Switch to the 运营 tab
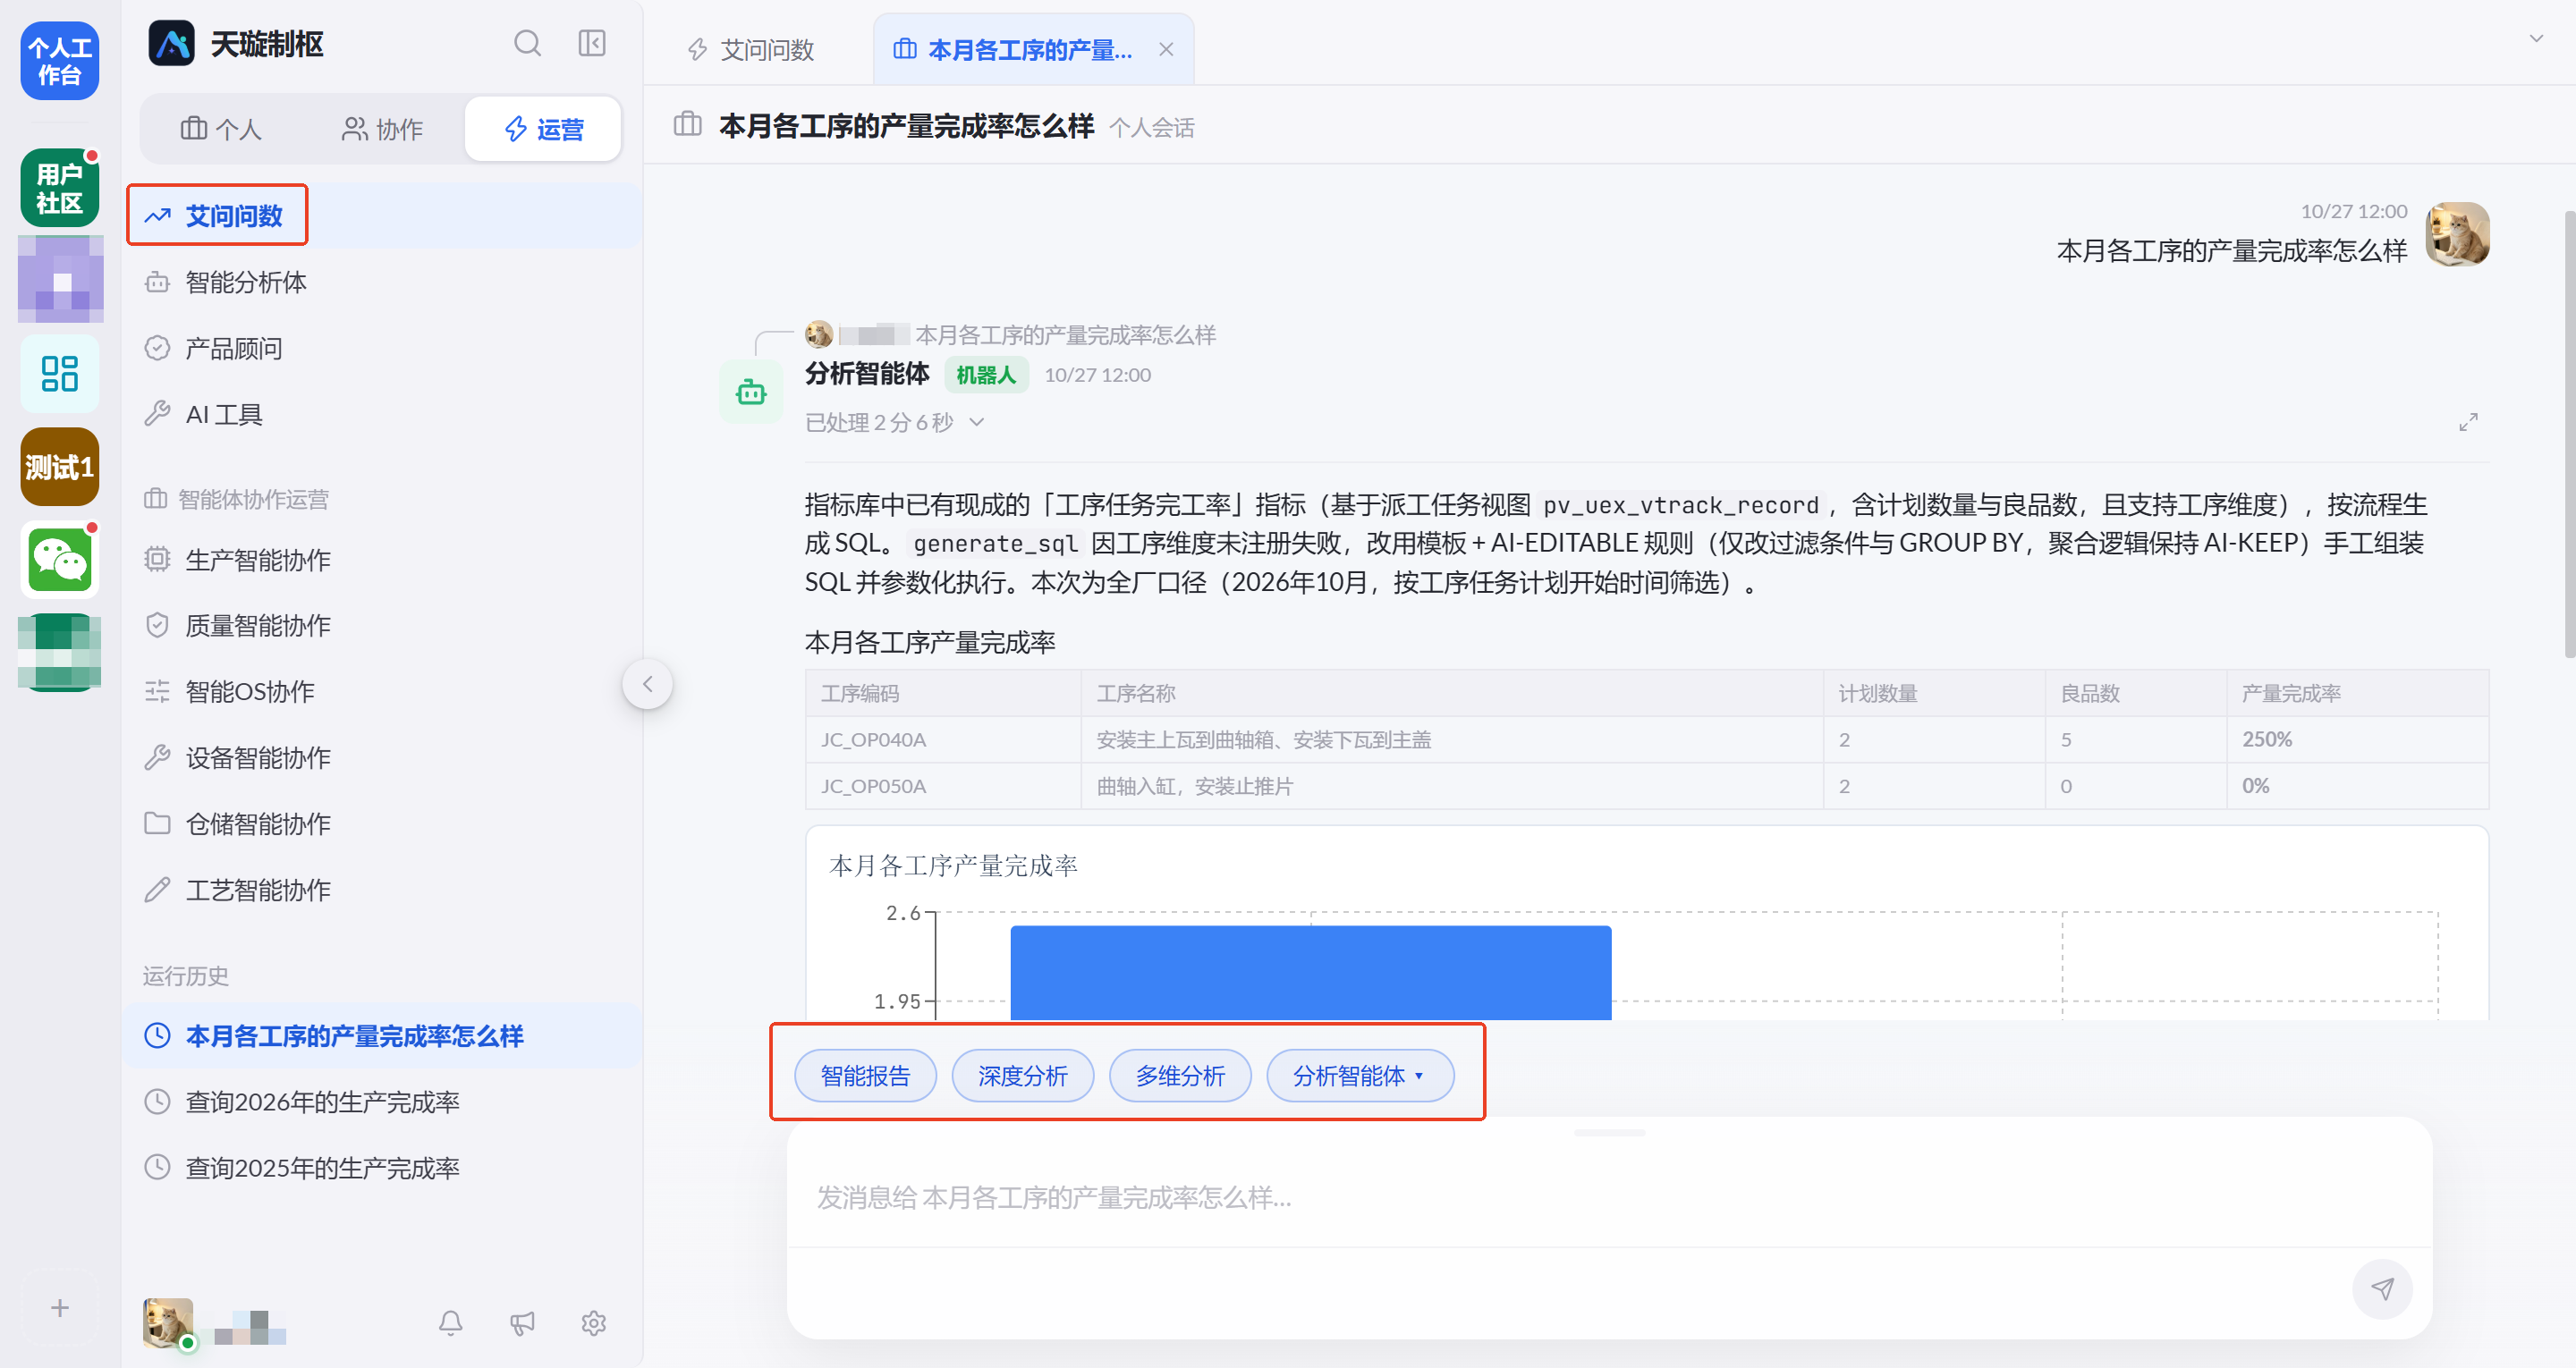Image resolution: width=2576 pixels, height=1368 pixels. (x=543, y=129)
